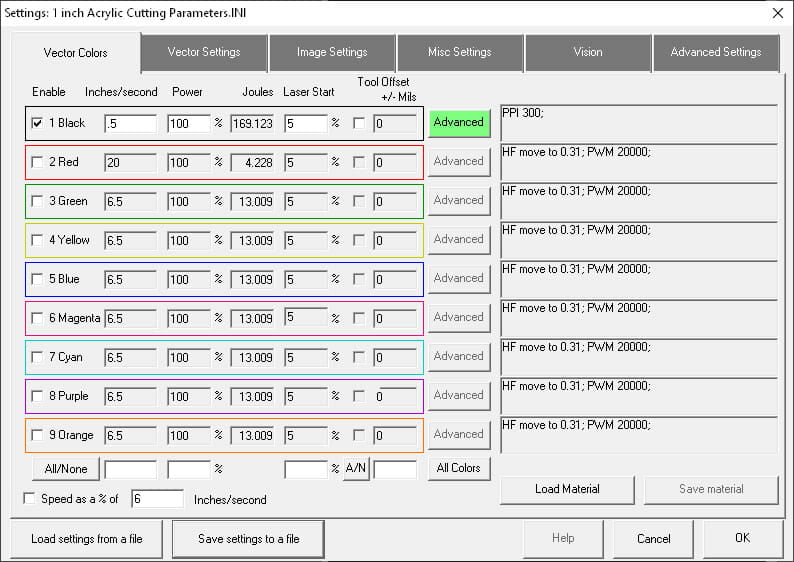Toggle Speed as a % of checkbox

coord(29,499)
